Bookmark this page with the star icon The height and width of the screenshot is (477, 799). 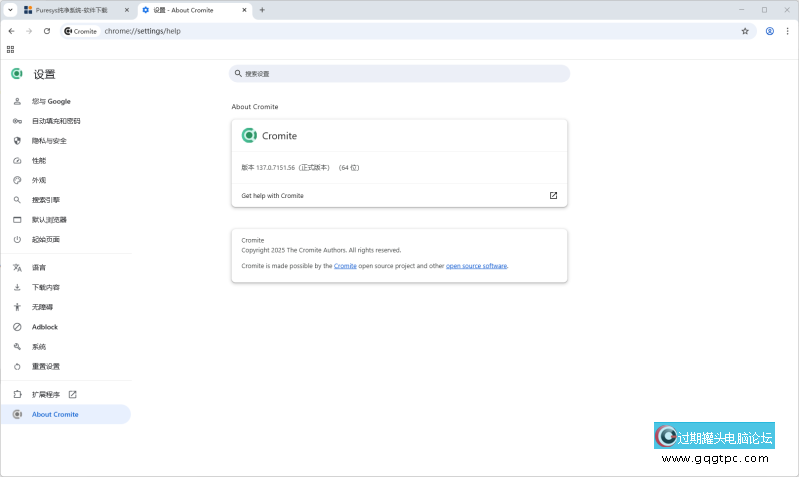tap(745, 31)
